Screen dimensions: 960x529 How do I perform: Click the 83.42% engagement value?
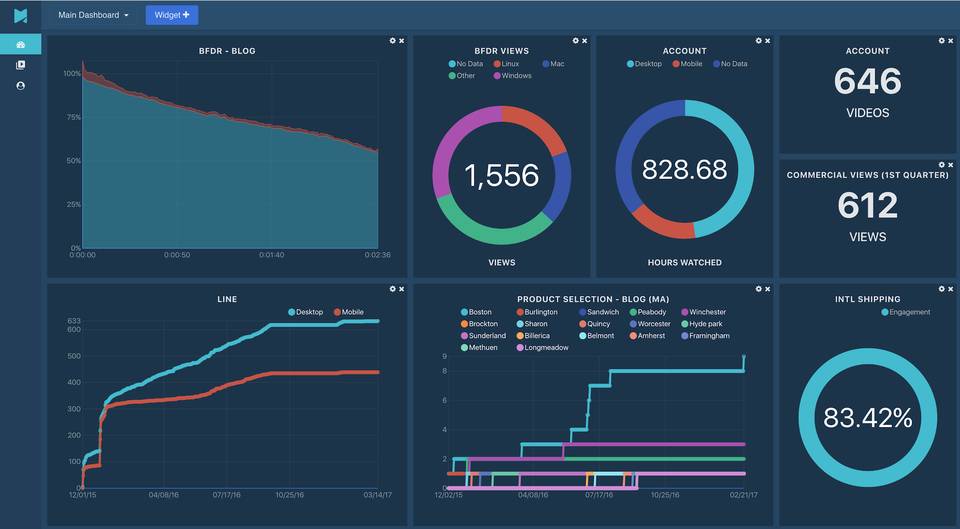[x=868, y=418]
